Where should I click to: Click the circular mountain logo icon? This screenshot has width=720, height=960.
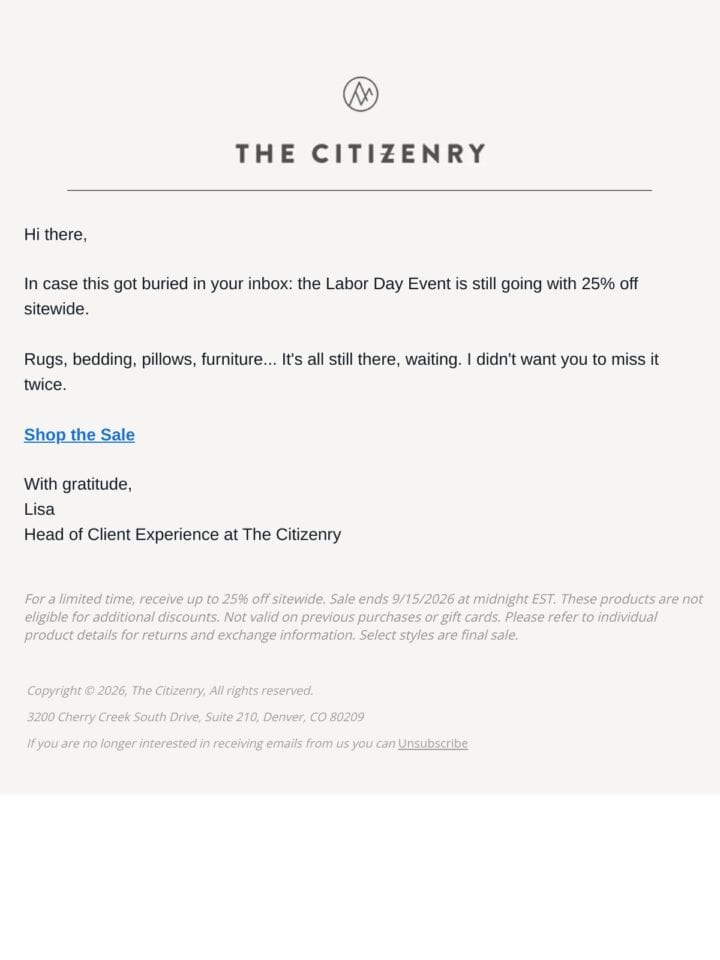(x=360, y=94)
